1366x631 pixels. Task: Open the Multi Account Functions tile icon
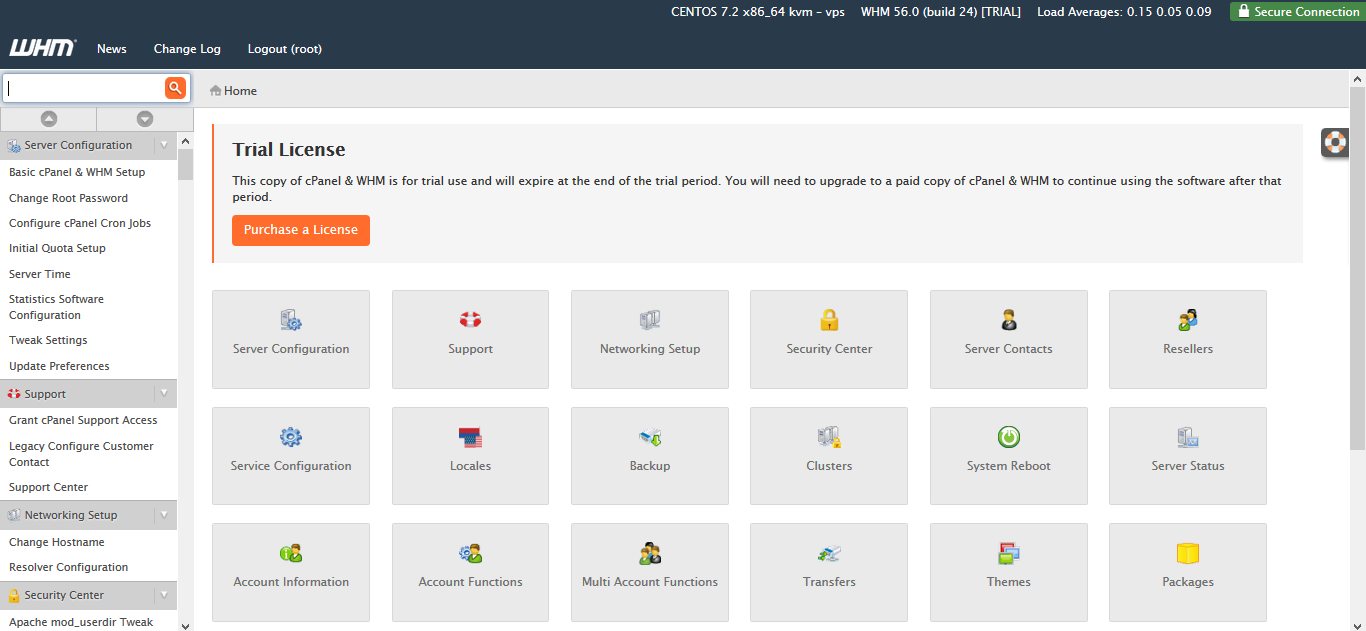pyautogui.click(x=650, y=553)
